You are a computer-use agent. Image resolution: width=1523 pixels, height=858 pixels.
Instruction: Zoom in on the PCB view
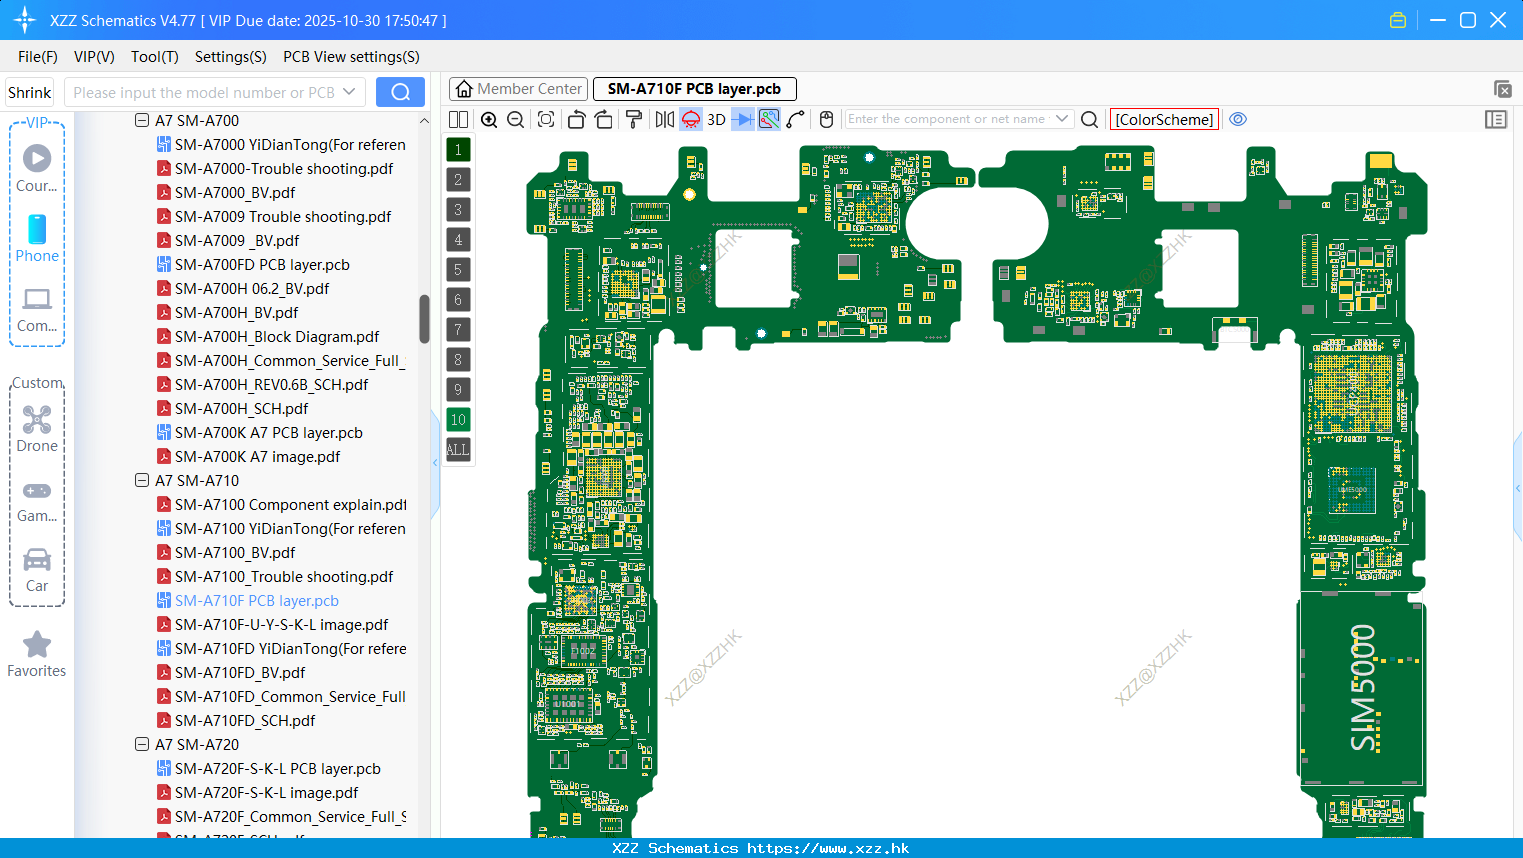pos(489,119)
